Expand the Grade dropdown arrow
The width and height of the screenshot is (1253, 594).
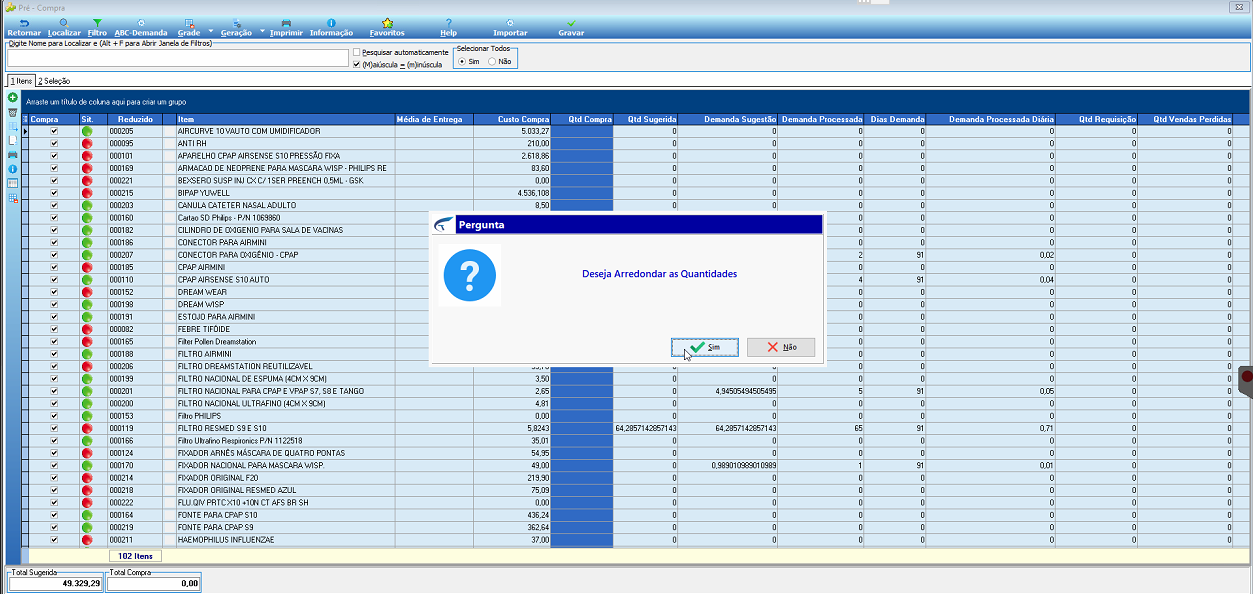[x=210, y=30]
